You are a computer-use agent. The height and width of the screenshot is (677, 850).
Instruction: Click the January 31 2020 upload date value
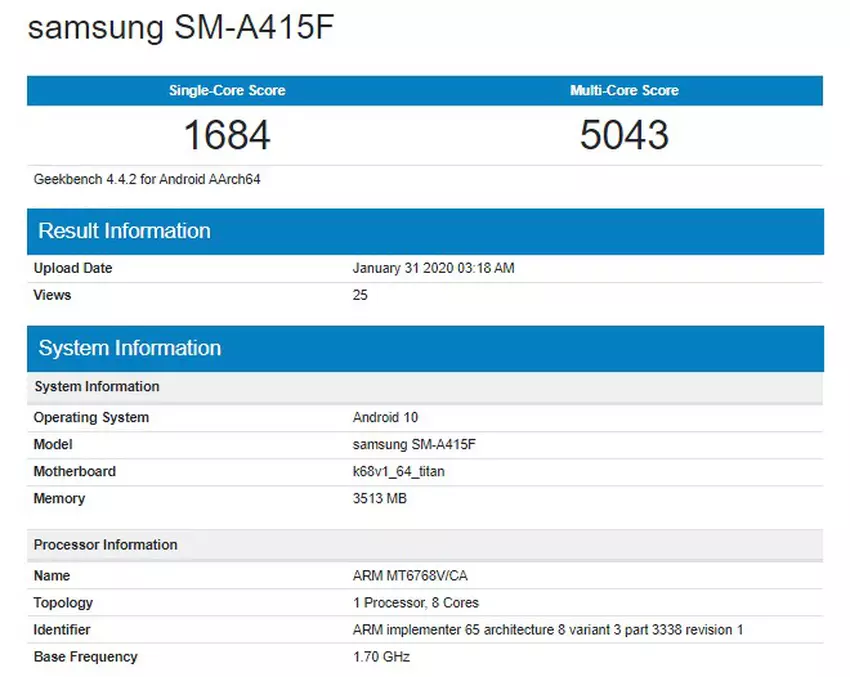(x=433, y=268)
